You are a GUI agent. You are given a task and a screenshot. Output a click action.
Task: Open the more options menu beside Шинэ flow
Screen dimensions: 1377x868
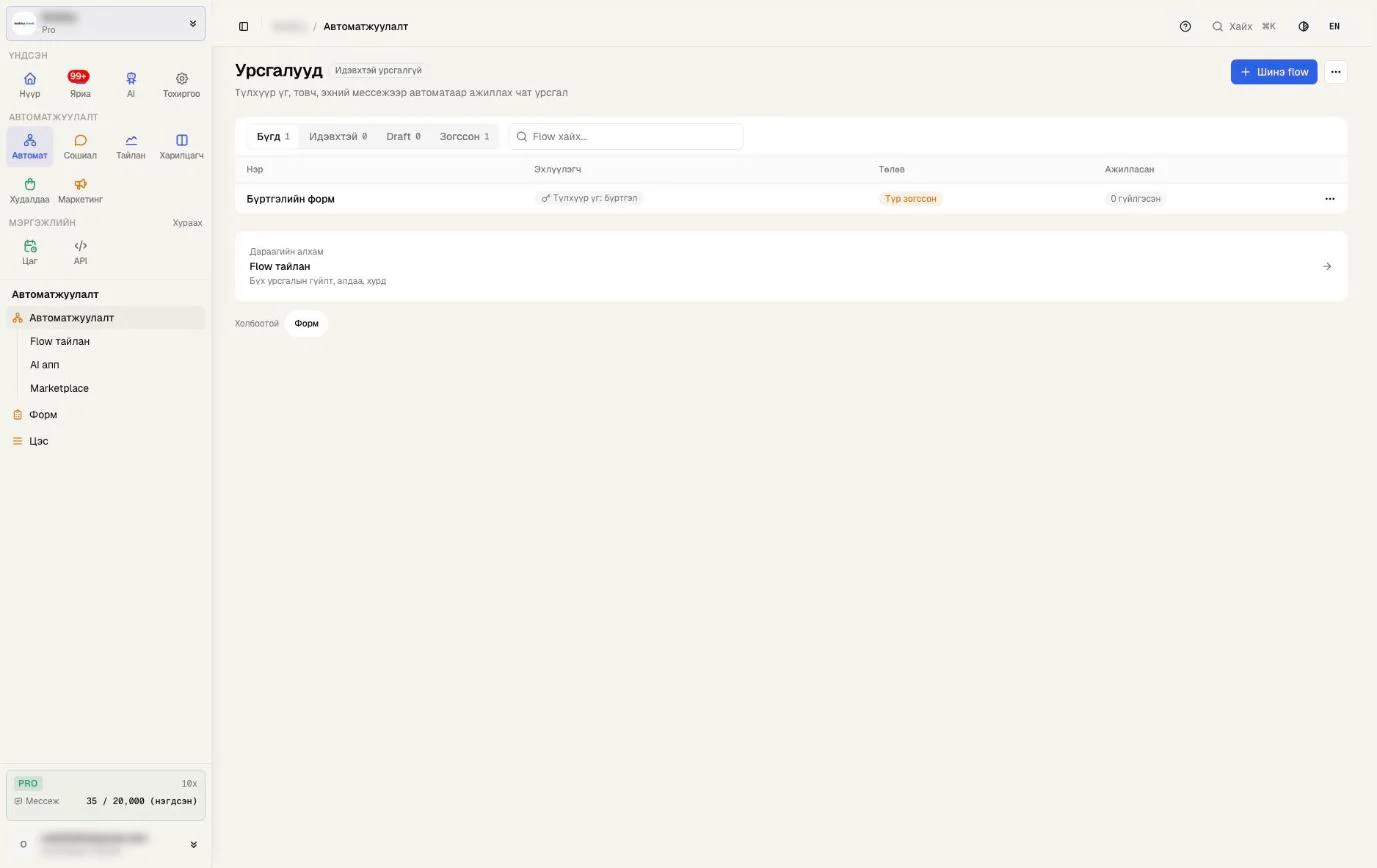pyautogui.click(x=1335, y=72)
